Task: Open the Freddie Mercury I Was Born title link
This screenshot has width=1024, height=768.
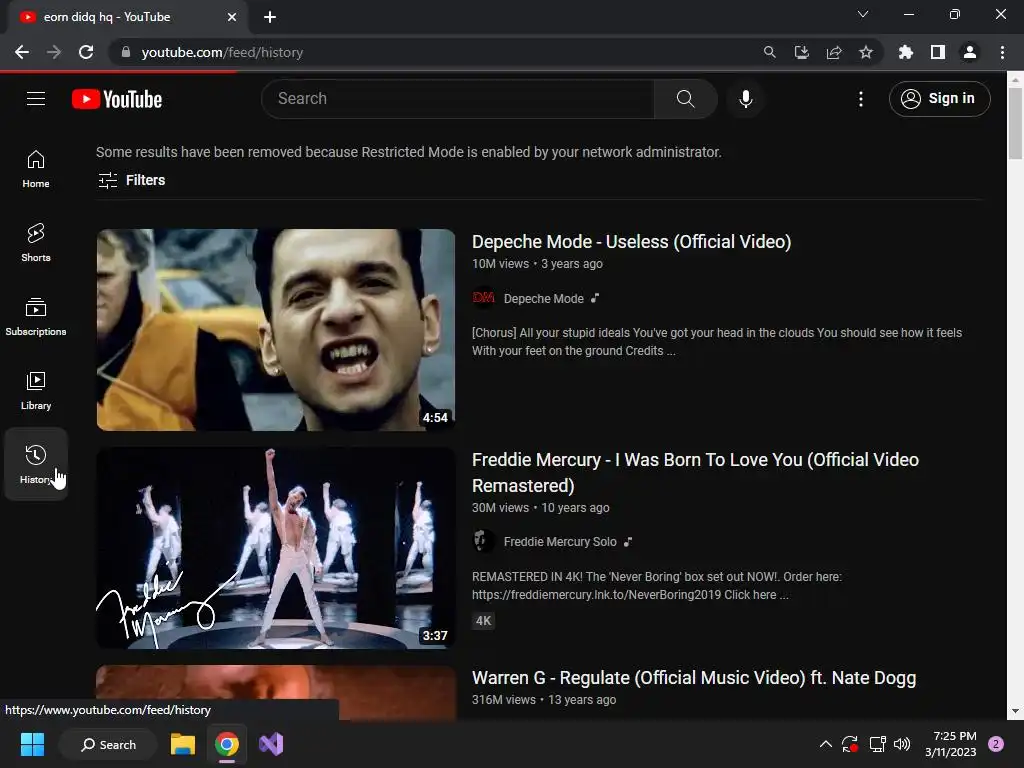Action: point(696,472)
